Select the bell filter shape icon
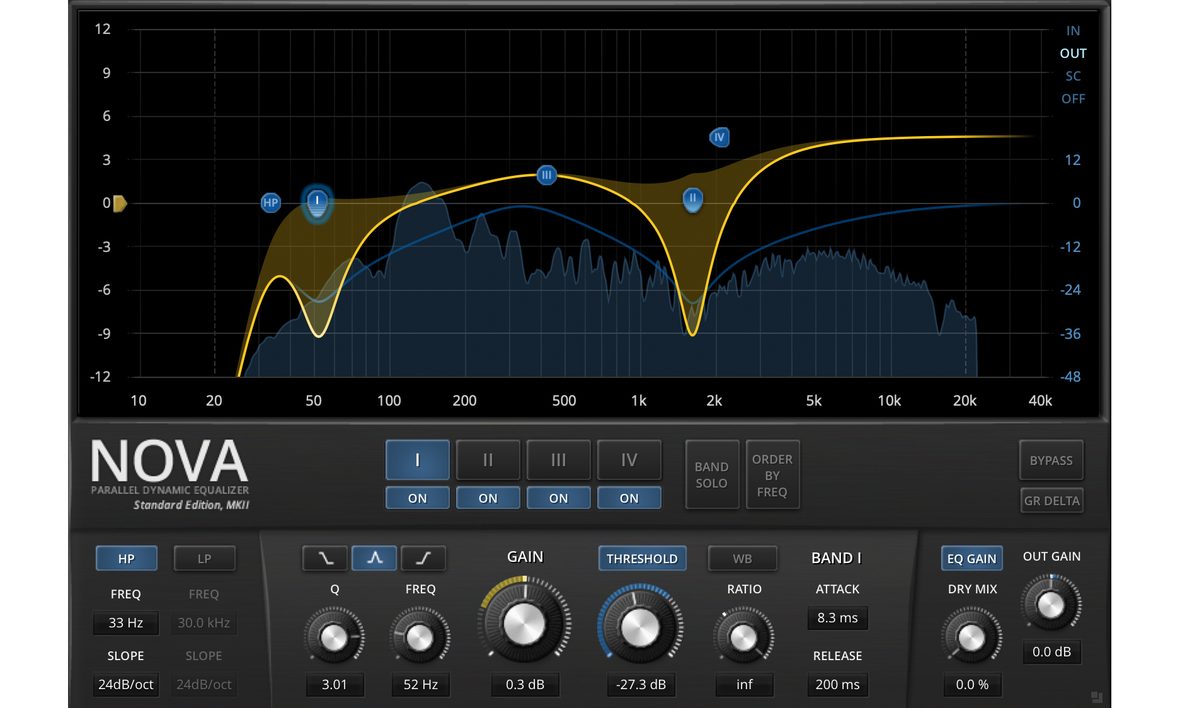 click(x=374, y=558)
